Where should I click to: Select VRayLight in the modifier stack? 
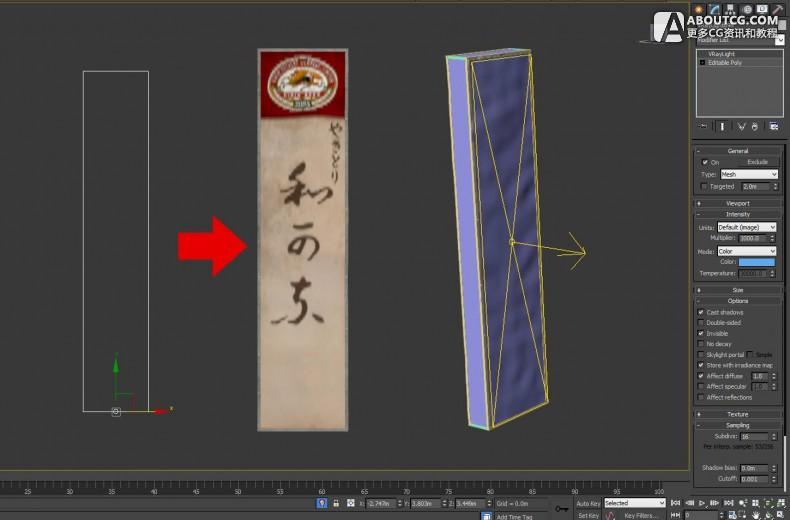coord(722,54)
